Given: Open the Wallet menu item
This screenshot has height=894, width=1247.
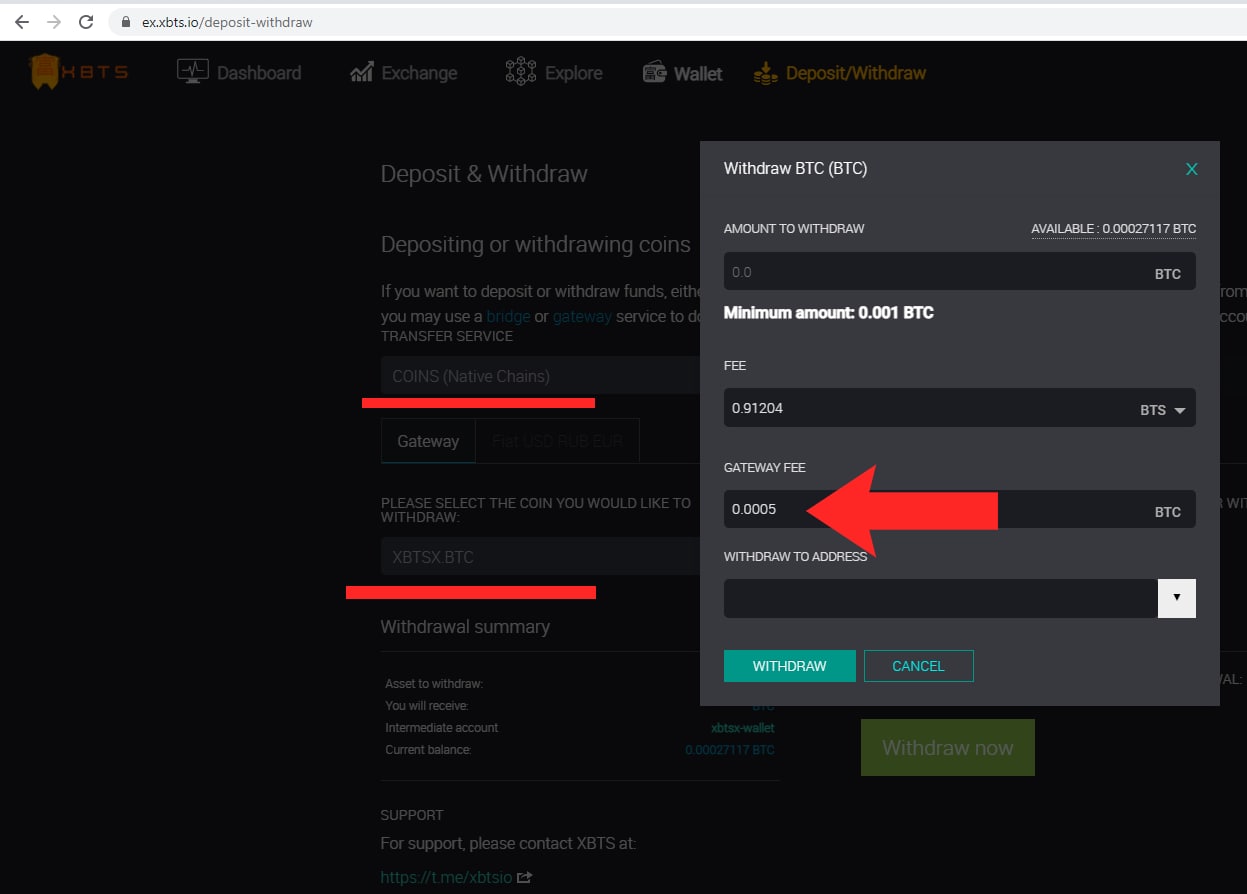Looking at the screenshot, I should coord(683,72).
